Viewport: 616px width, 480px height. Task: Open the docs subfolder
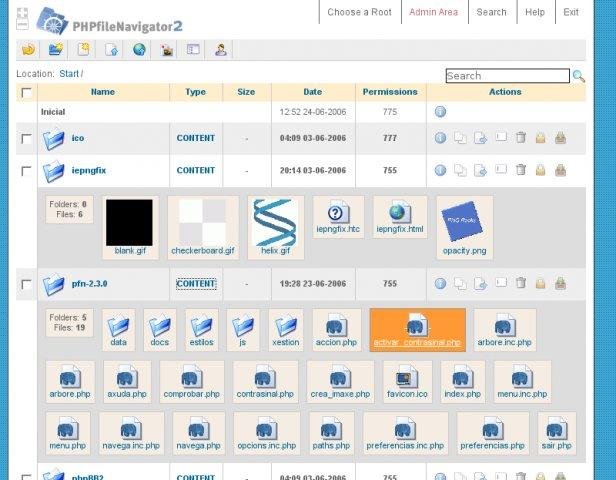[x=160, y=330]
